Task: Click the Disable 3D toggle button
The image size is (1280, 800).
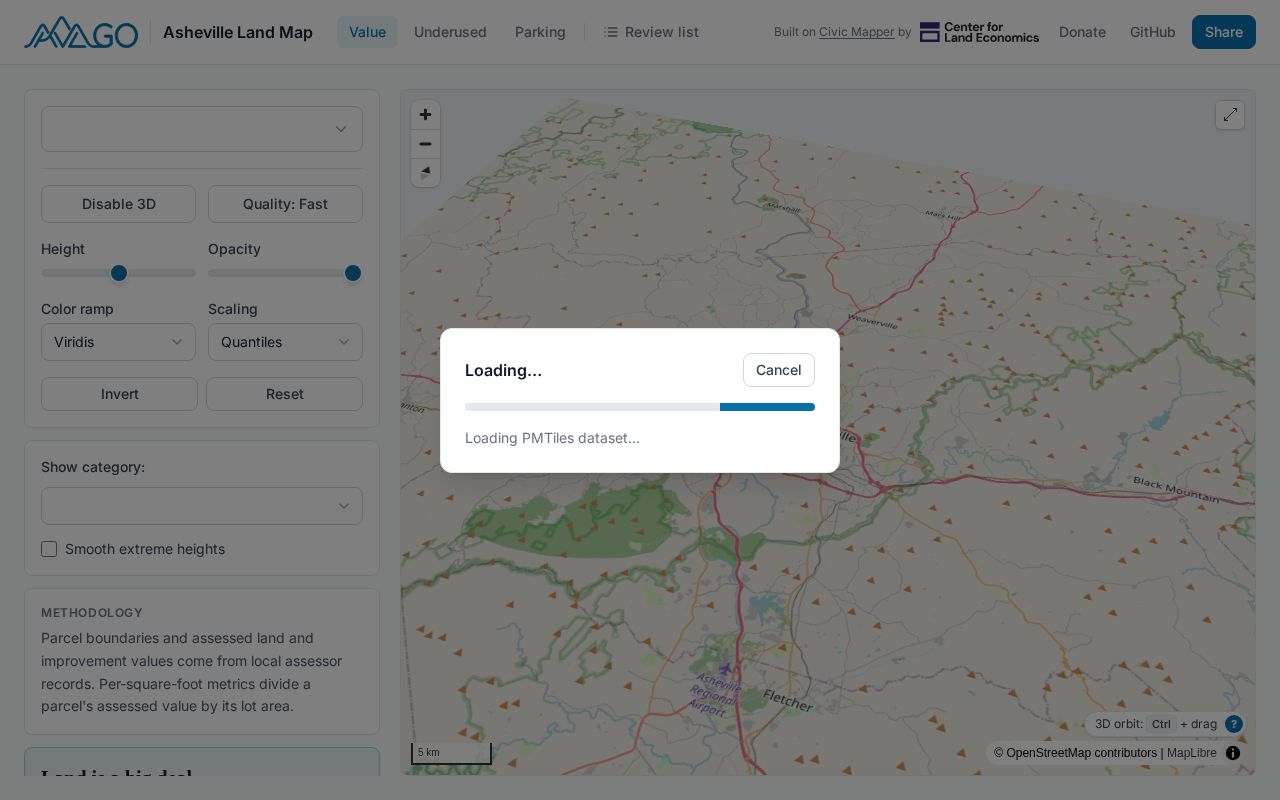Action: (118, 204)
